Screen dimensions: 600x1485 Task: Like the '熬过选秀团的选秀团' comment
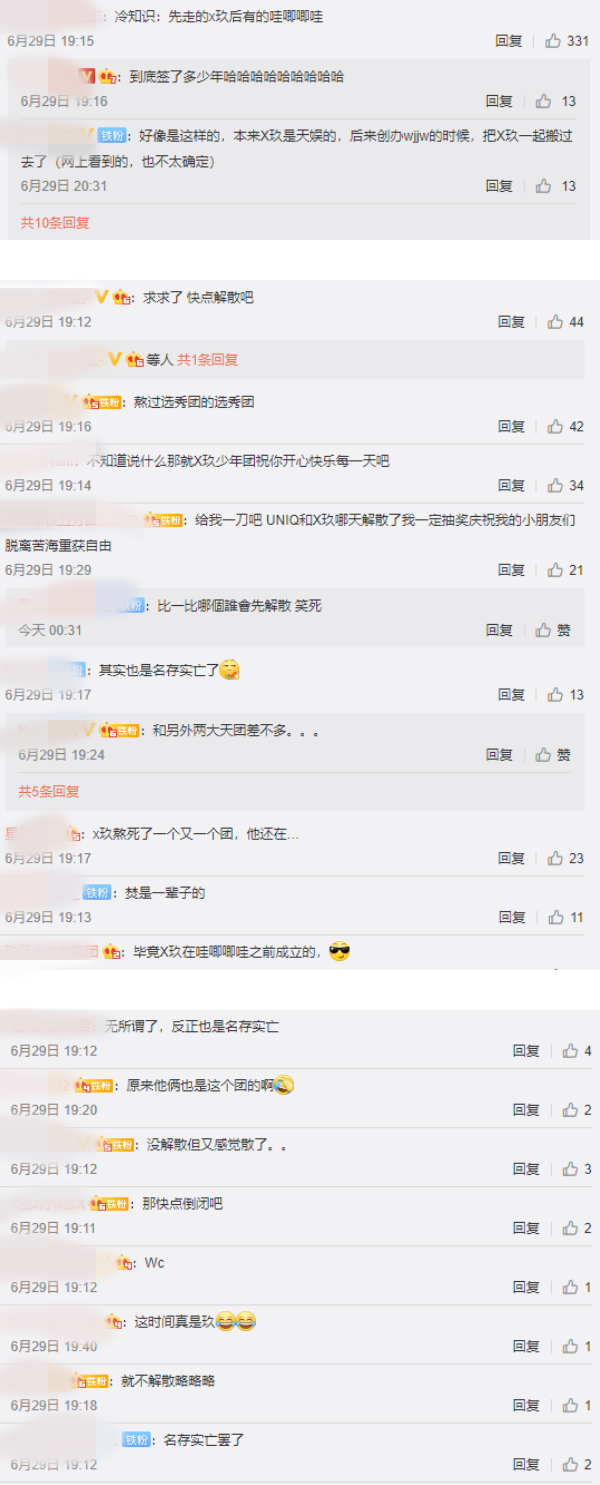point(566,426)
